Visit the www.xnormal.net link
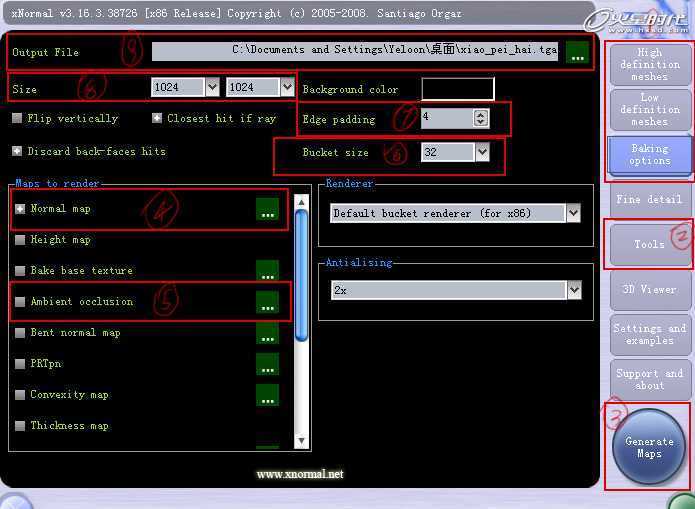 point(300,474)
